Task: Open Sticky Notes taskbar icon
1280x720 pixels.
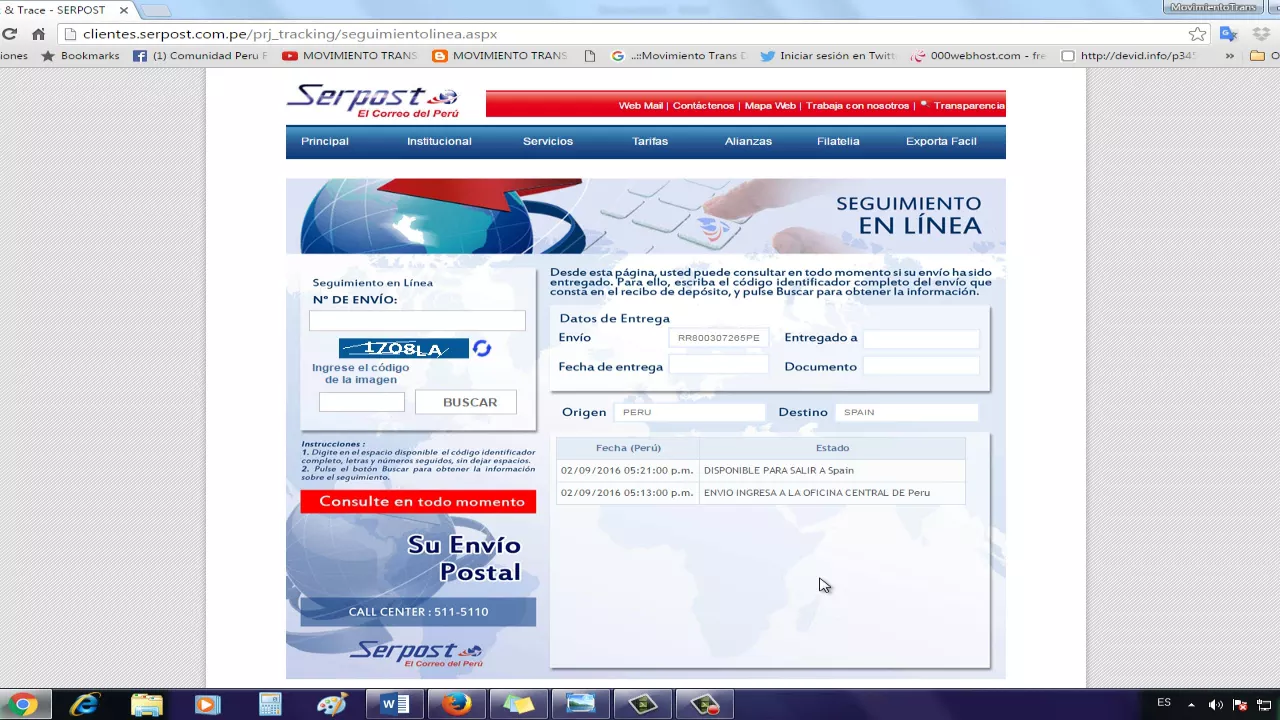Action: [x=519, y=705]
